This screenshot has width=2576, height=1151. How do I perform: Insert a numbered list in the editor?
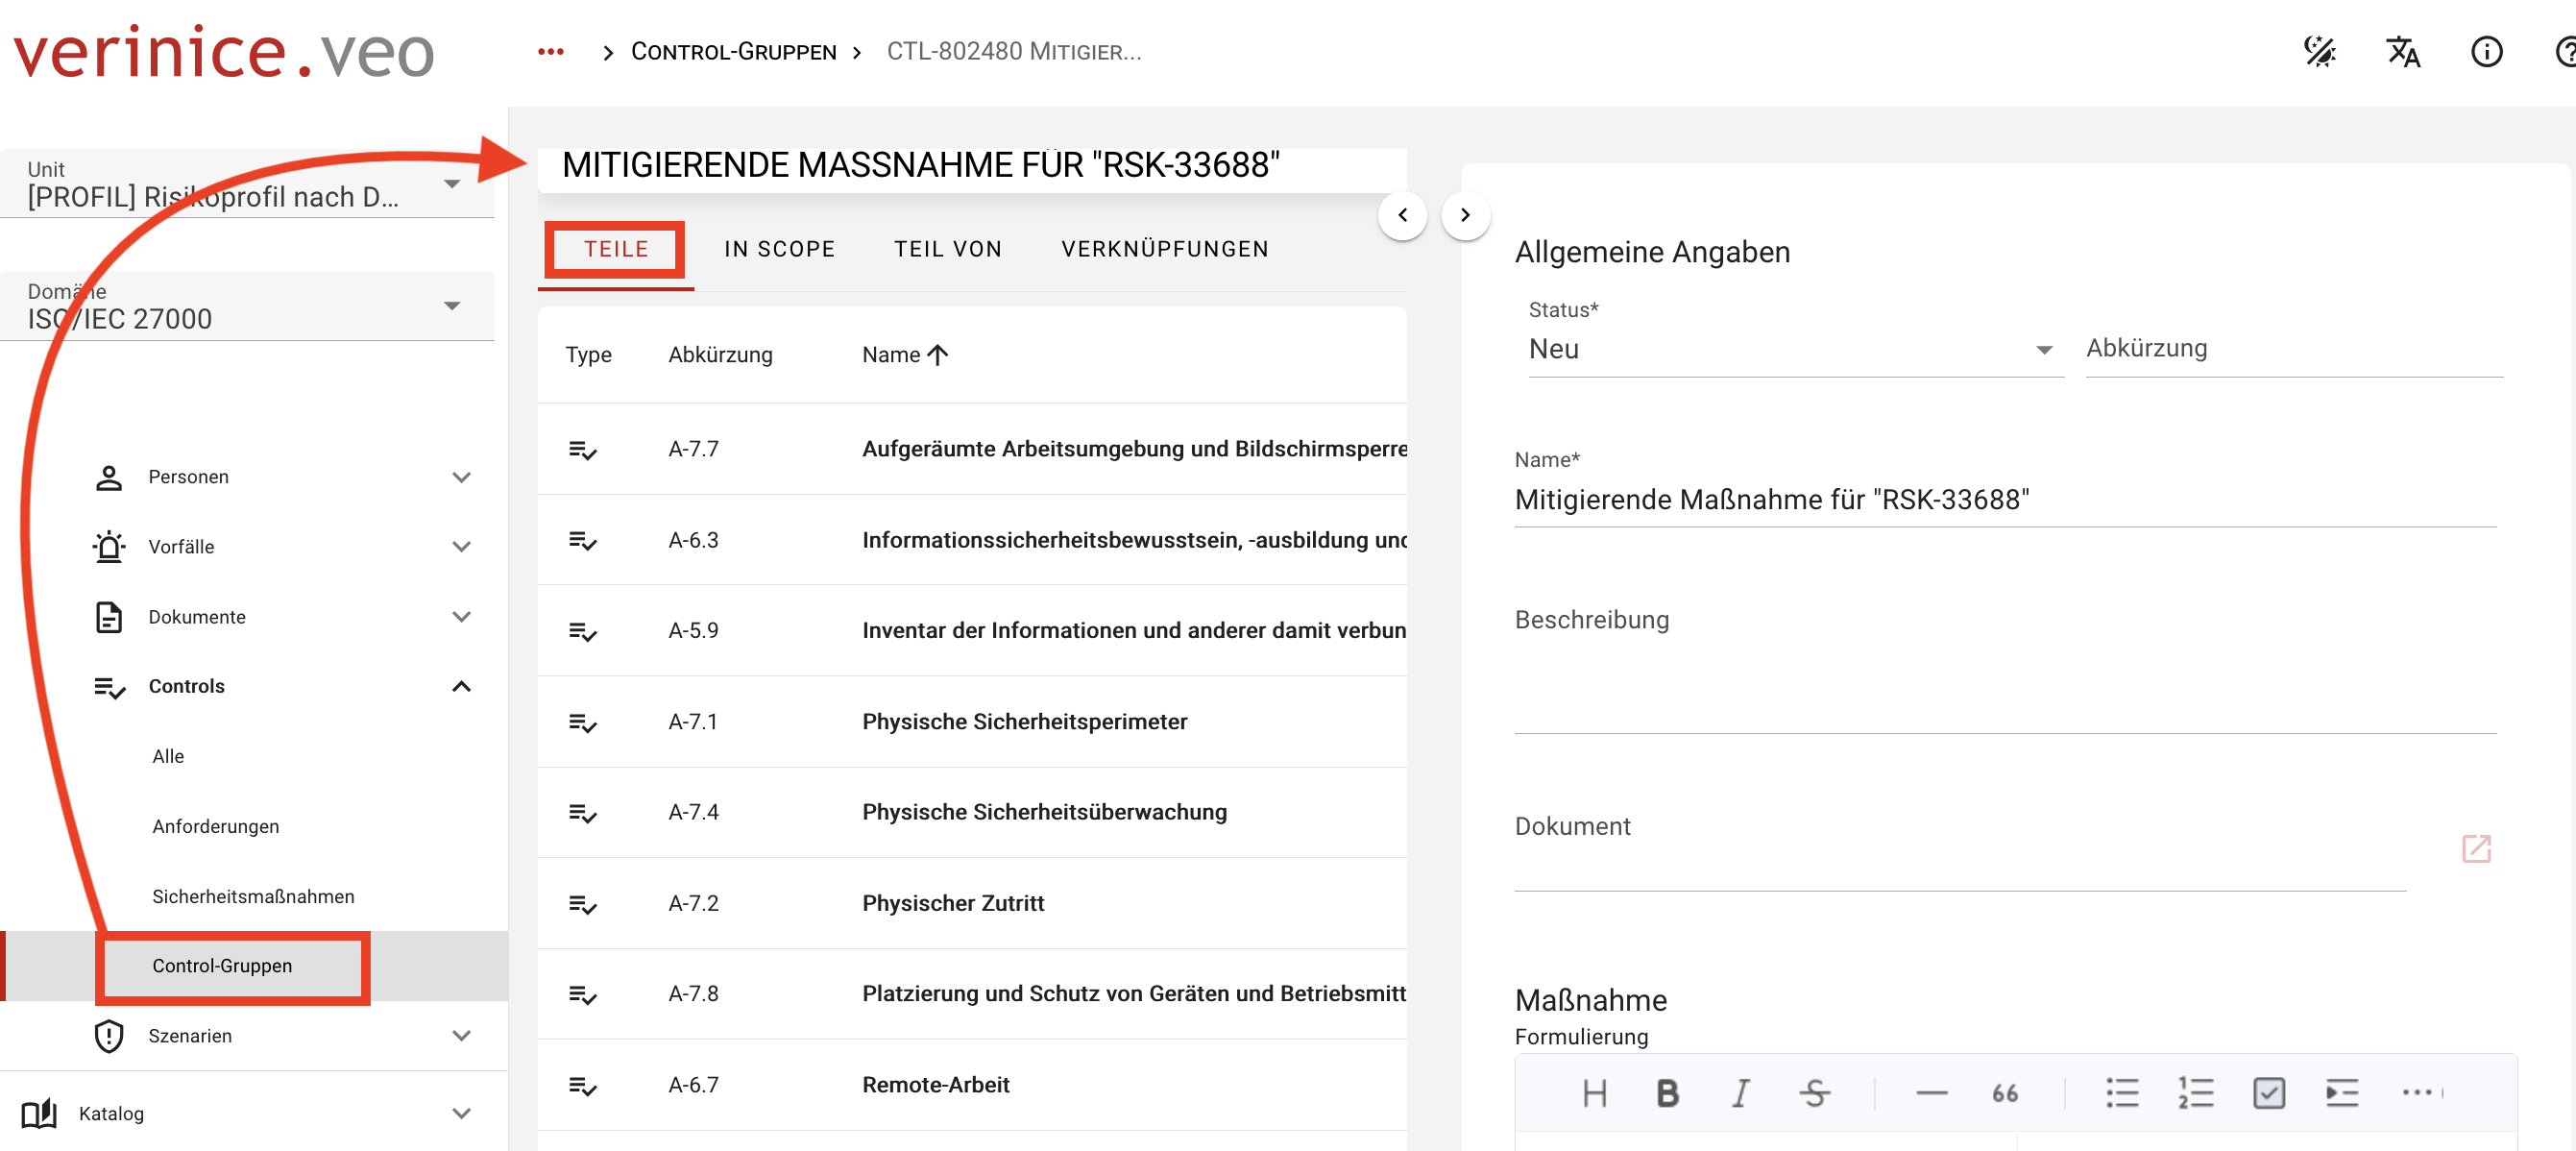pos(2194,1092)
